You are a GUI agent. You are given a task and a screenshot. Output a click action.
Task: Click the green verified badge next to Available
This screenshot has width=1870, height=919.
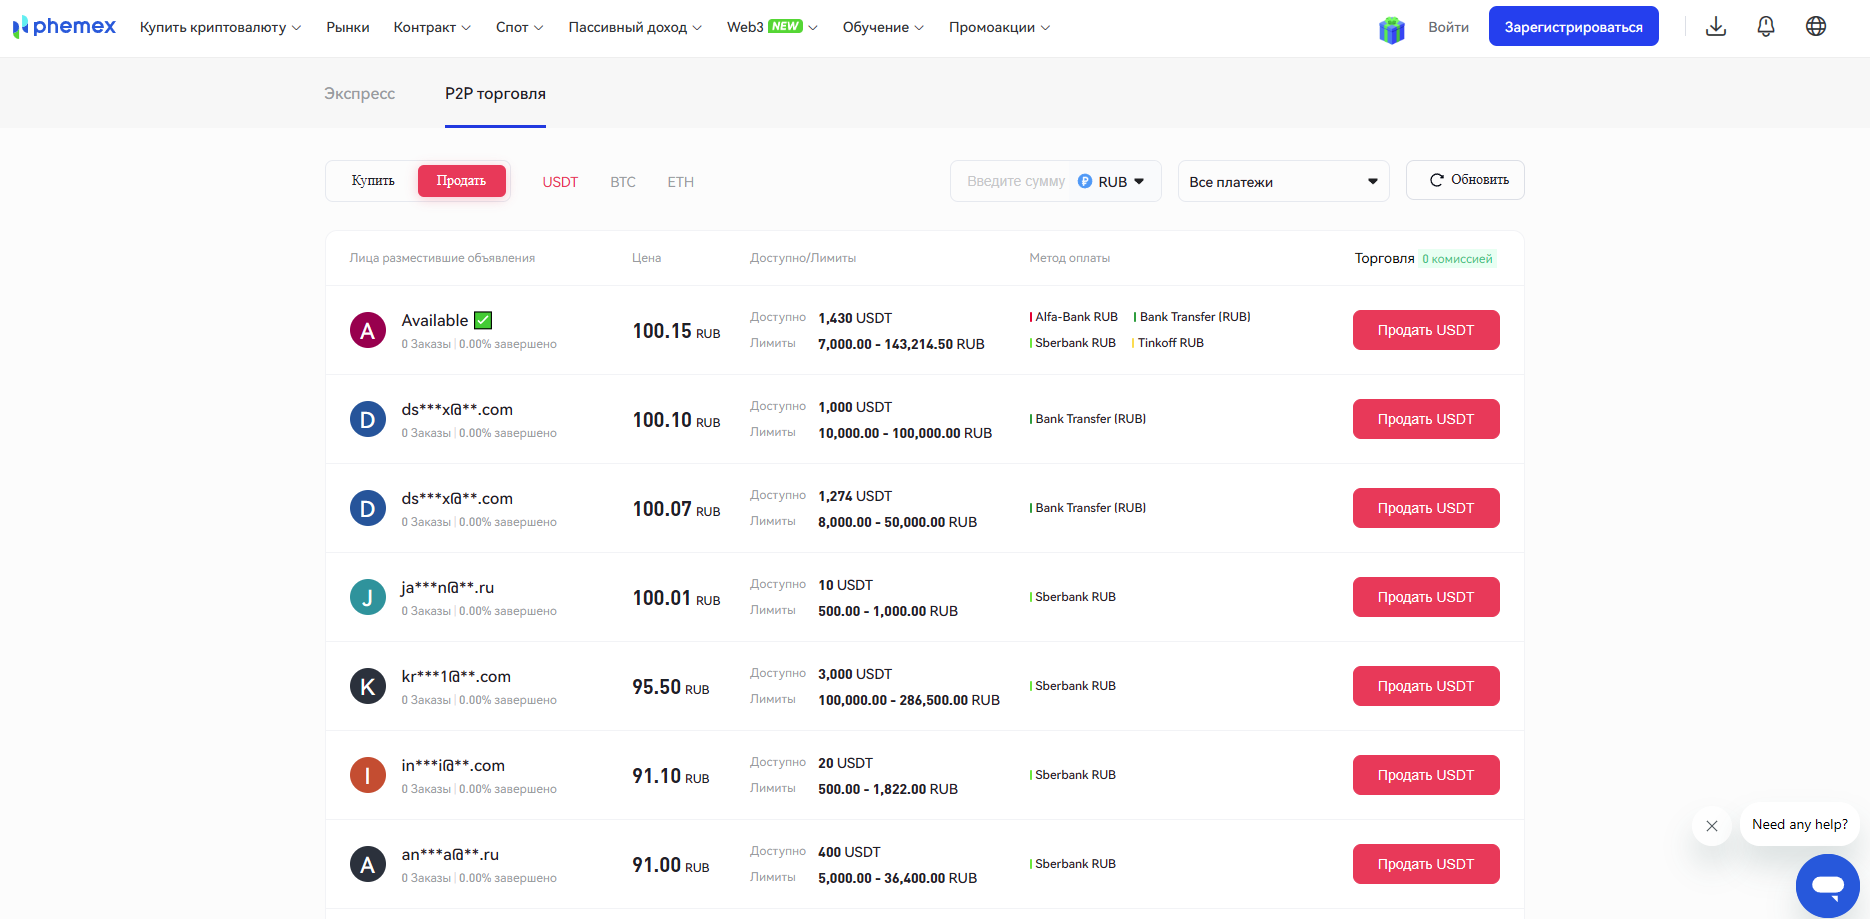pyautogui.click(x=483, y=320)
